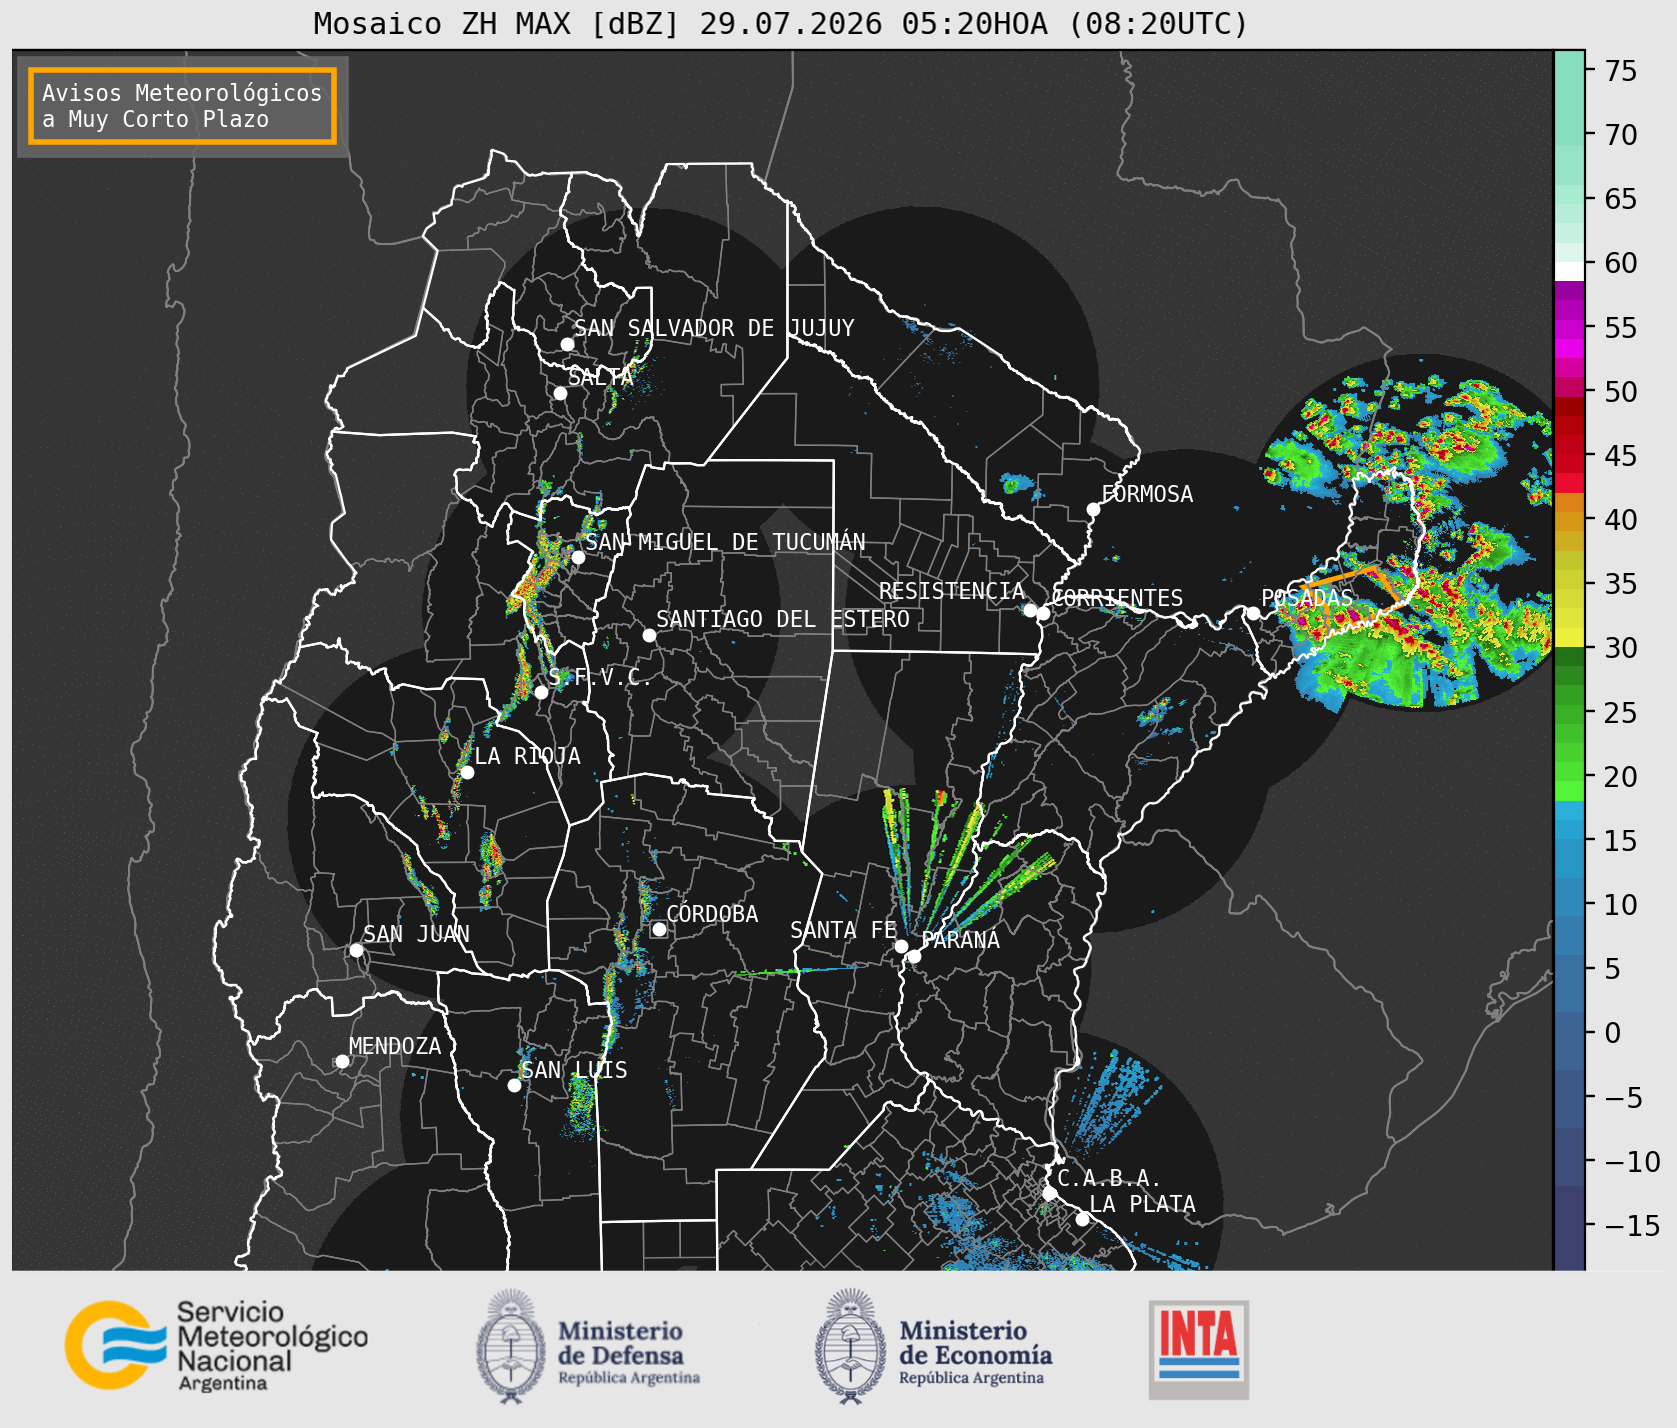Click the magenta 55 dBZ color band
Image resolution: width=1677 pixels, height=1428 pixels.
[1569, 328]
